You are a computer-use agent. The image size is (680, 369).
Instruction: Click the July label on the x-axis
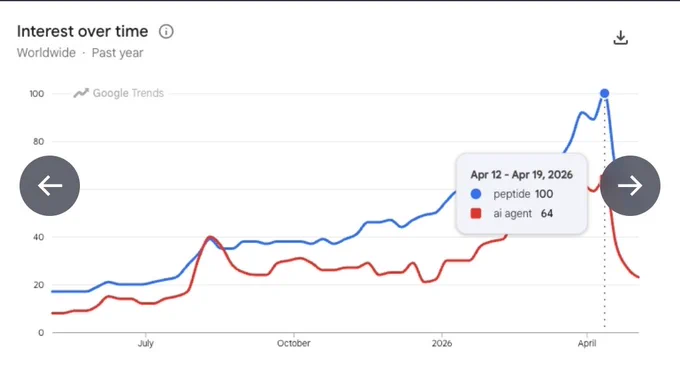point(146,343)
